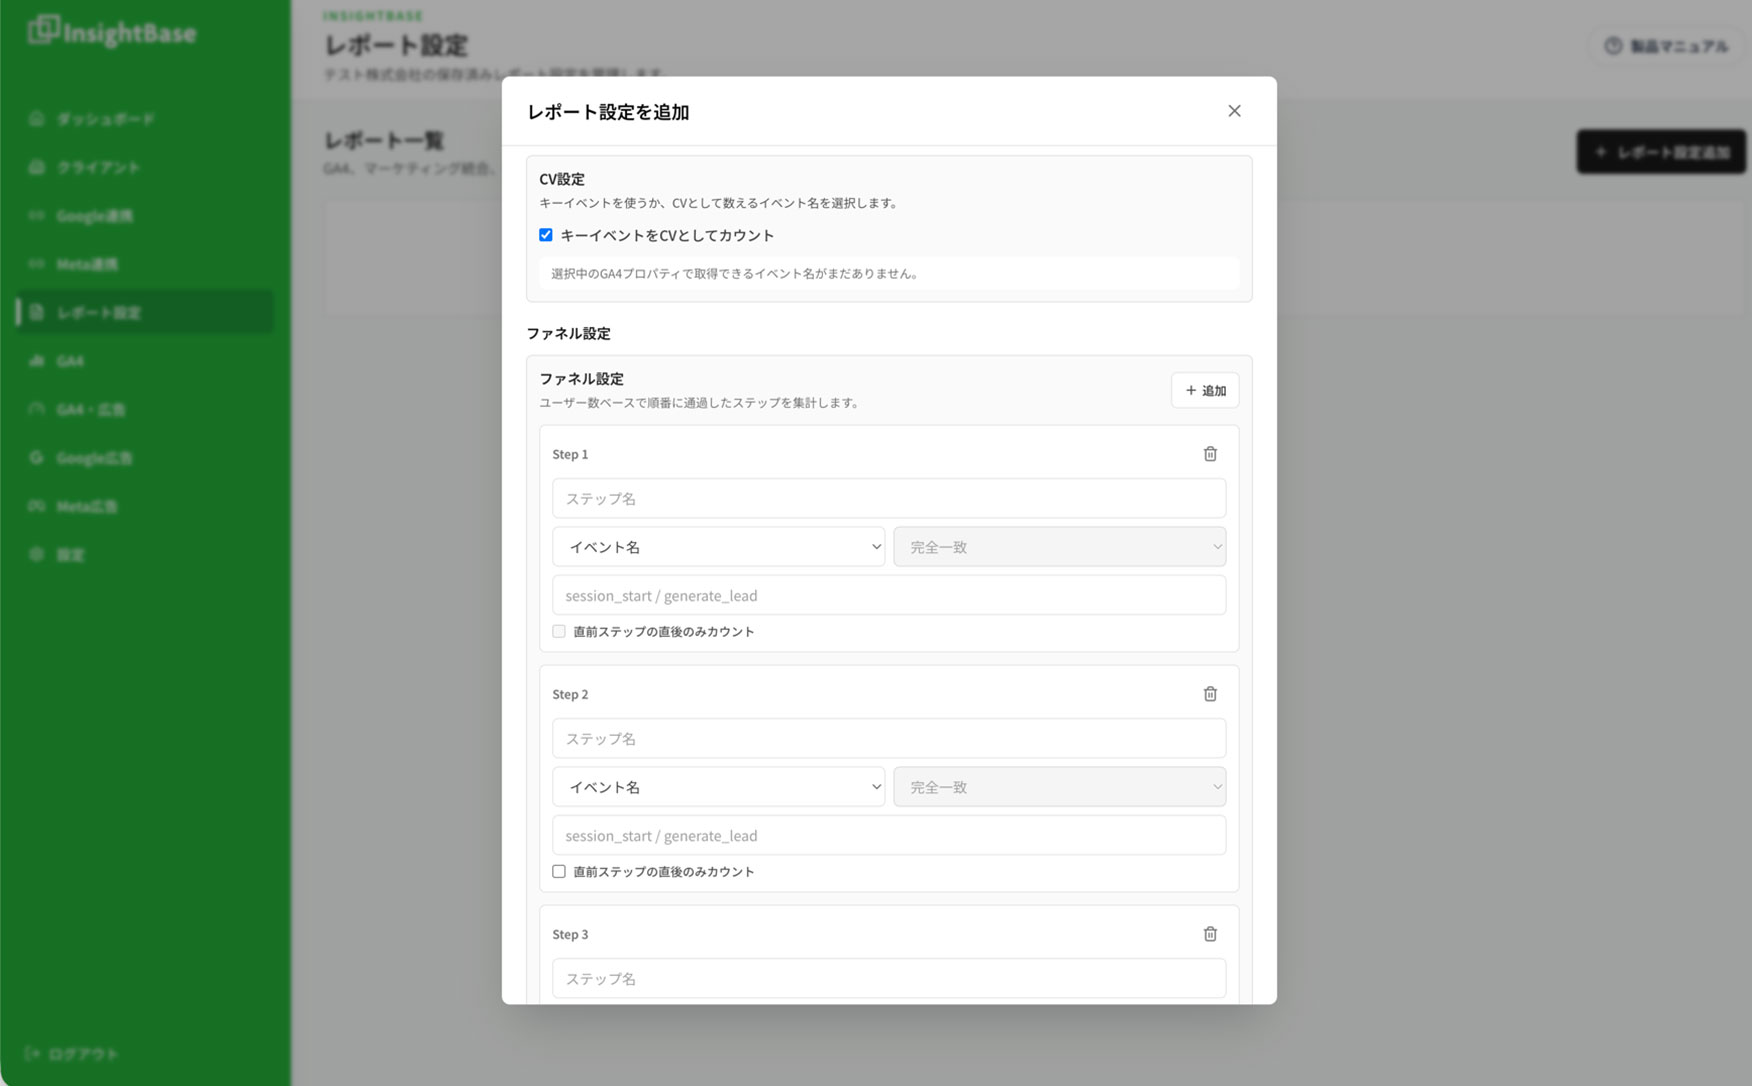Image resolution: width=1752 pixels, height=1086 pixels.
Task: Go to クライアント menu item
Action: click(x=144, y=167)
